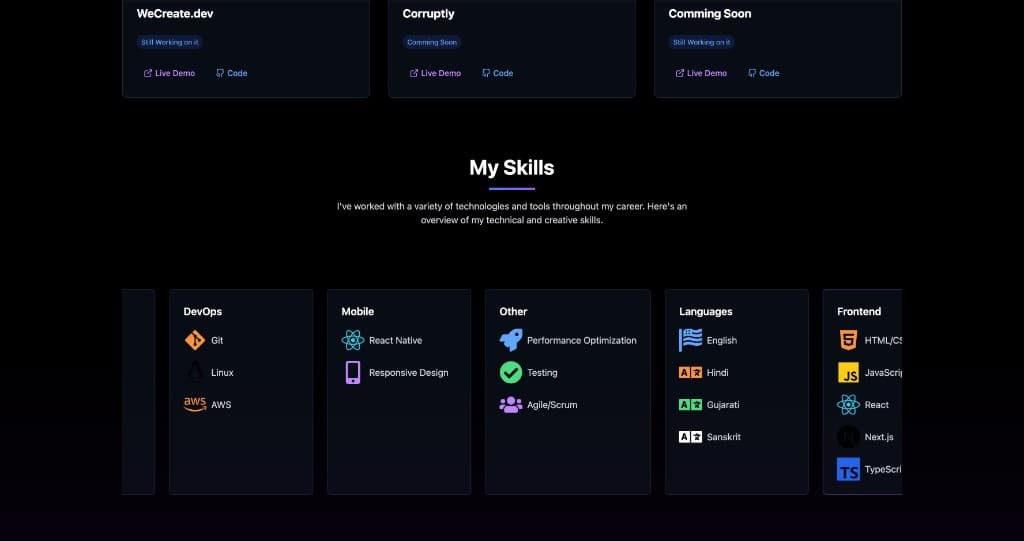Click the React label in Frontend

876,404
